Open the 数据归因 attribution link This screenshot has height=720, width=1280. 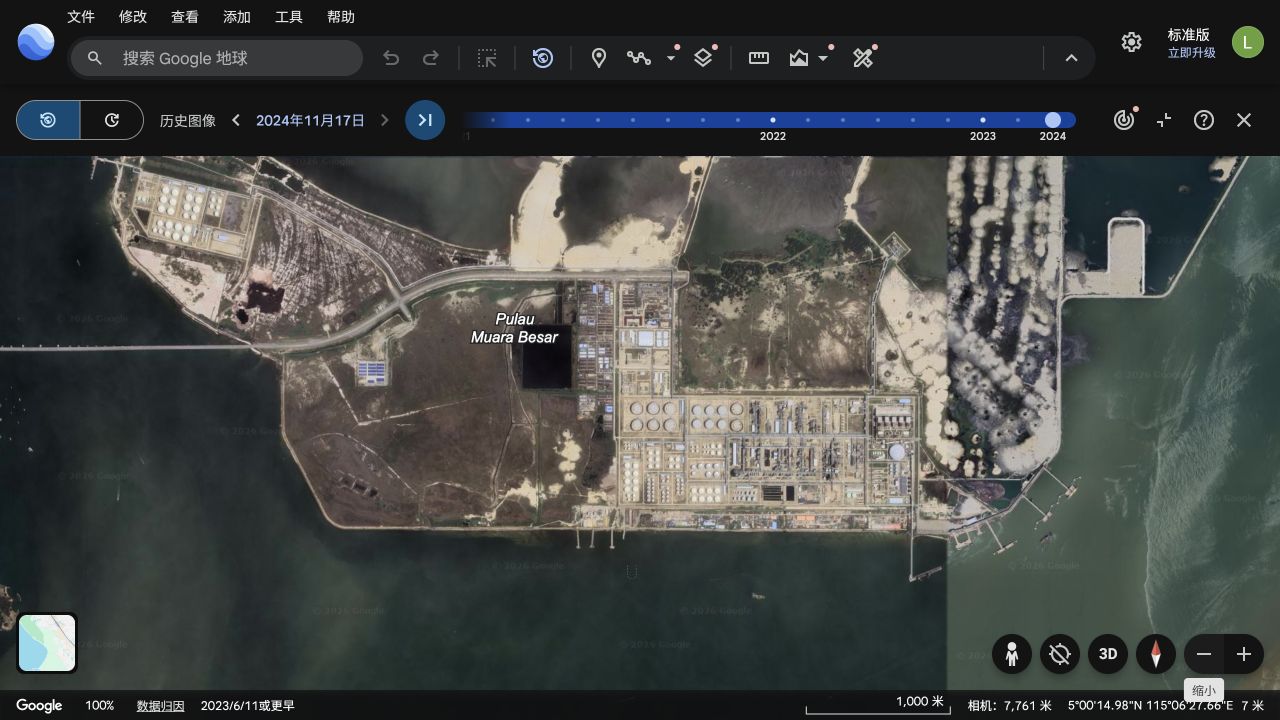161,705
